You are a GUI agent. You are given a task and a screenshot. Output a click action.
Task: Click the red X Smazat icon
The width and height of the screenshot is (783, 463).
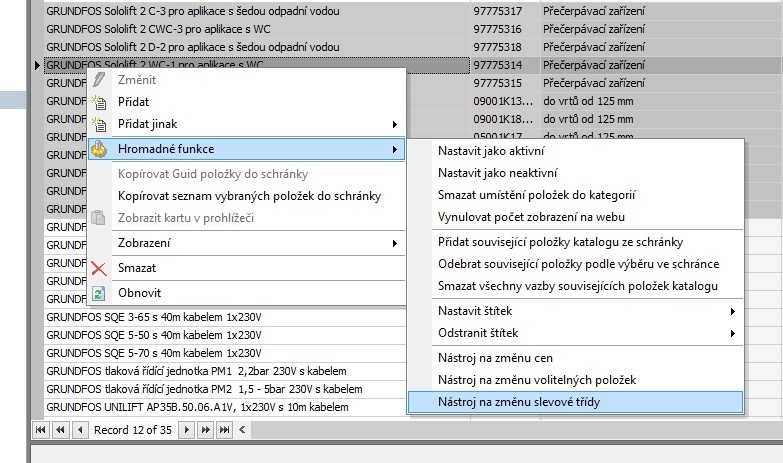[x=99, y=268]
